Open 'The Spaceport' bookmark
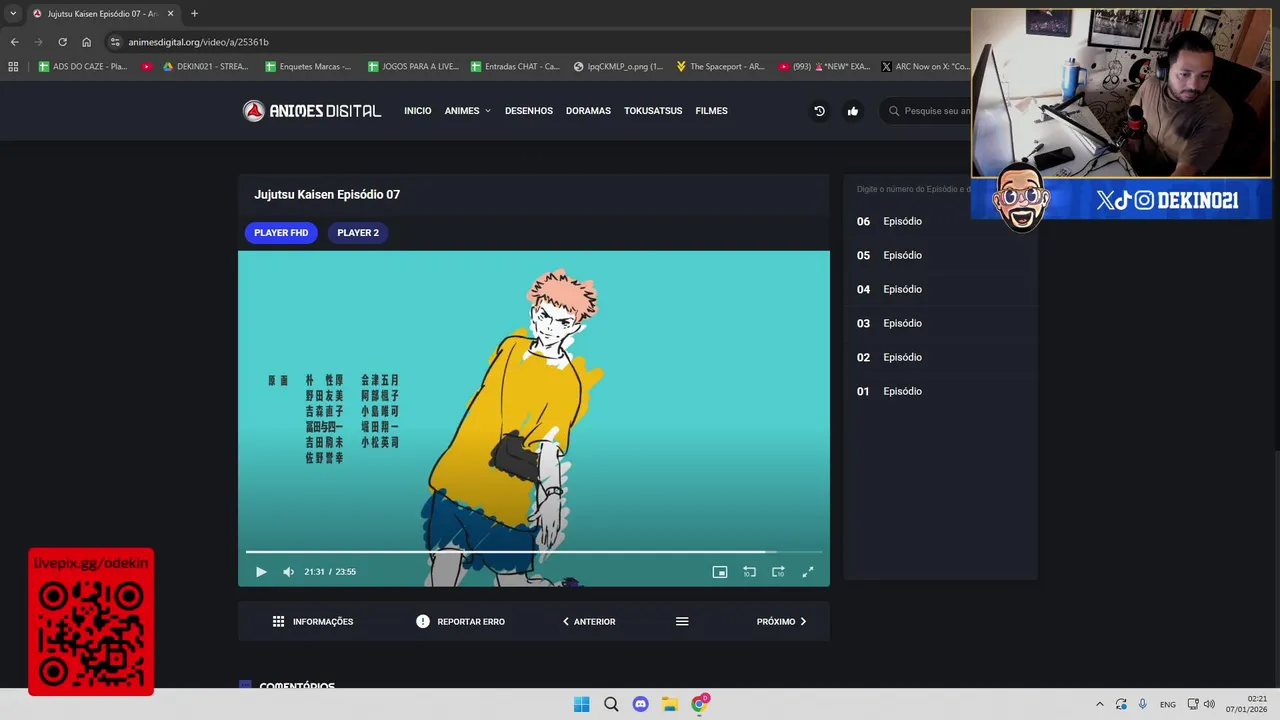This screenshot has width=1280, height=720. [720, 67]
